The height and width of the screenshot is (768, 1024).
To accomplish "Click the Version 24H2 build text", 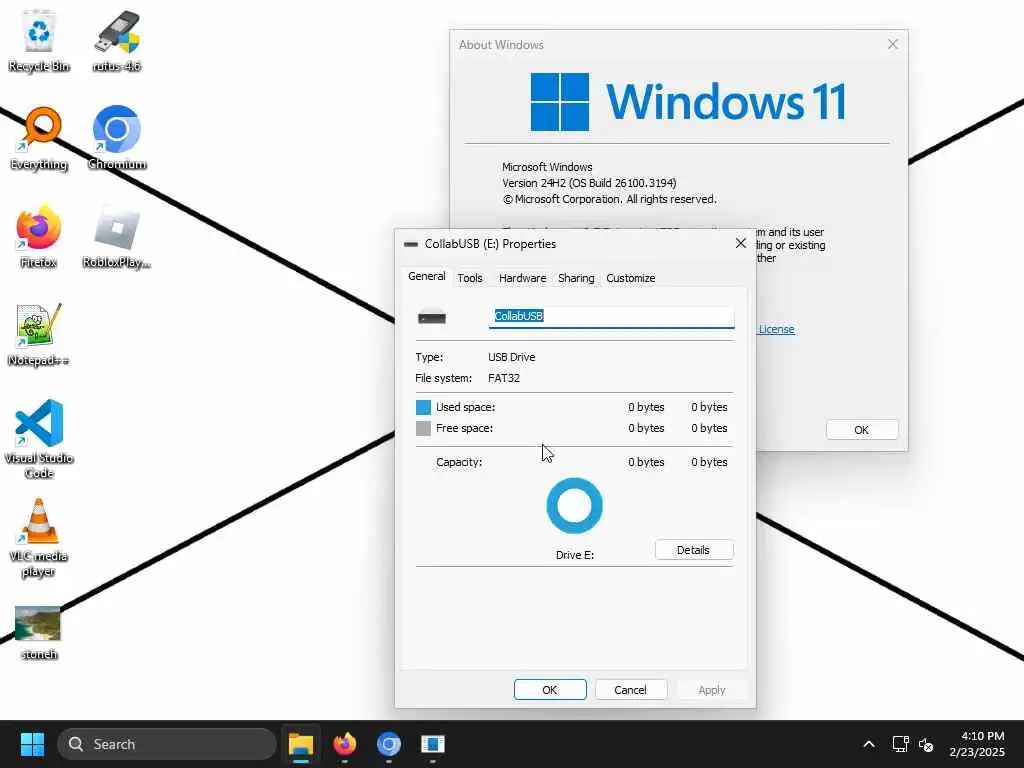I will 589,183.
